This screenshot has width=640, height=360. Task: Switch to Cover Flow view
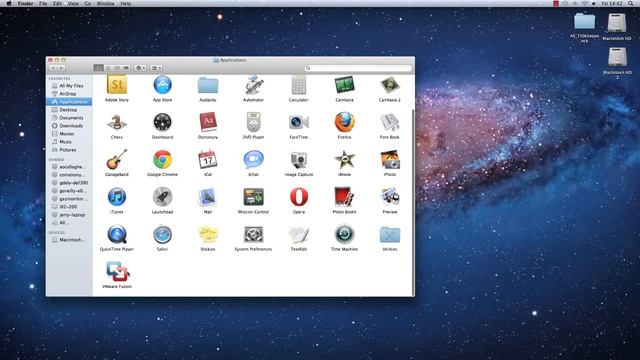tap(126, 68)
